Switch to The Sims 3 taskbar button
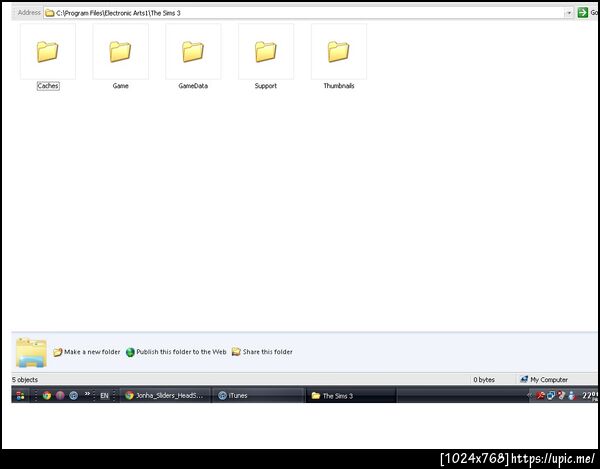This screenshot has height=469, width=600. click(351, 396)
